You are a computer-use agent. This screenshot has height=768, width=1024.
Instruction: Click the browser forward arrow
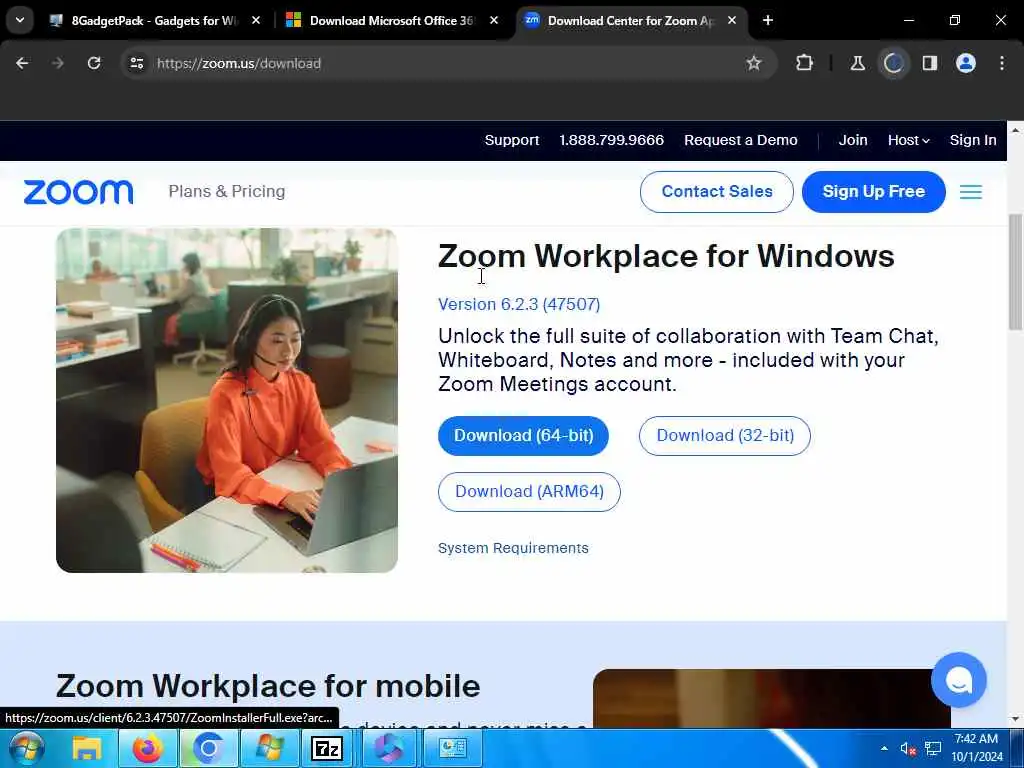click(x=57, y=63)
